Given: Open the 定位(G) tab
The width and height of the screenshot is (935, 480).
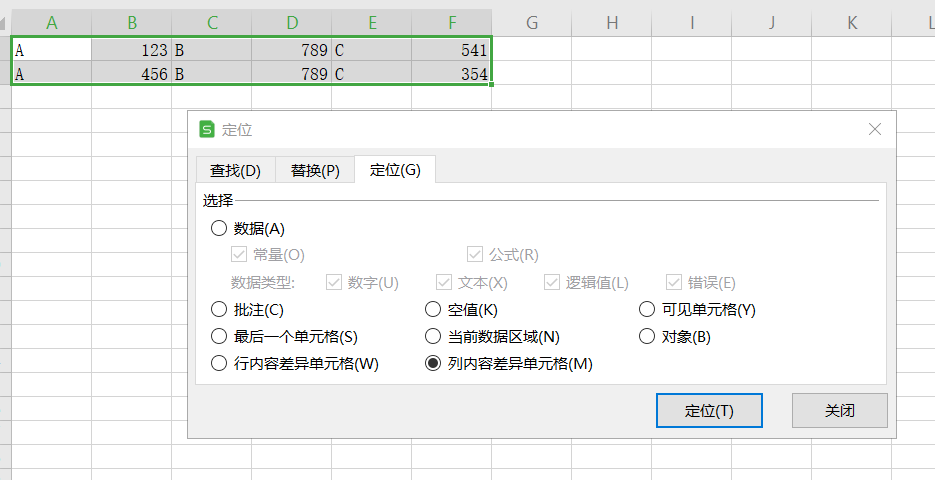Looking at the screenshot, I should point(395,169).
